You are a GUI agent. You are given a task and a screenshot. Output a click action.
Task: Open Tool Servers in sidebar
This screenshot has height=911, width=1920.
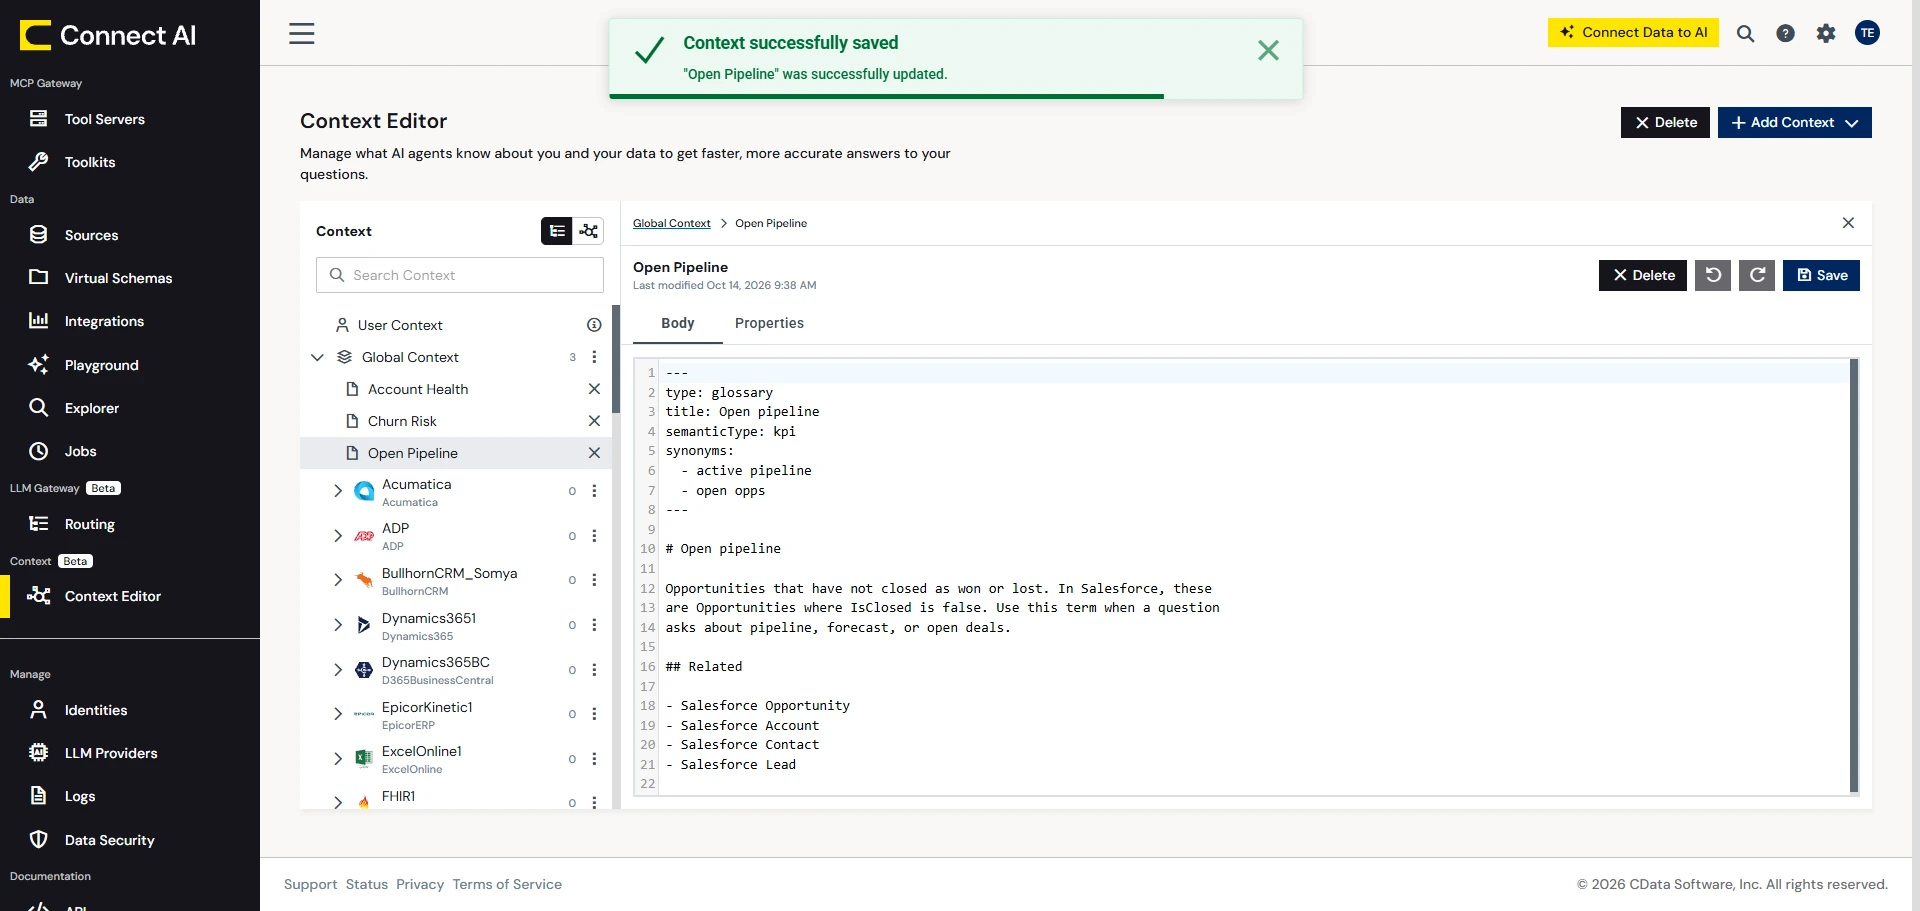(104, 119)
